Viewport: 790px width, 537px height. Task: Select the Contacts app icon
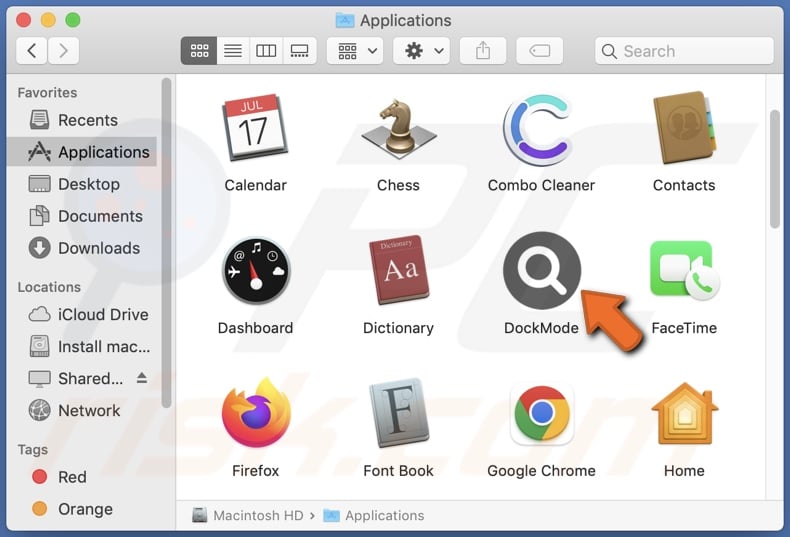[x=684, y=127]
